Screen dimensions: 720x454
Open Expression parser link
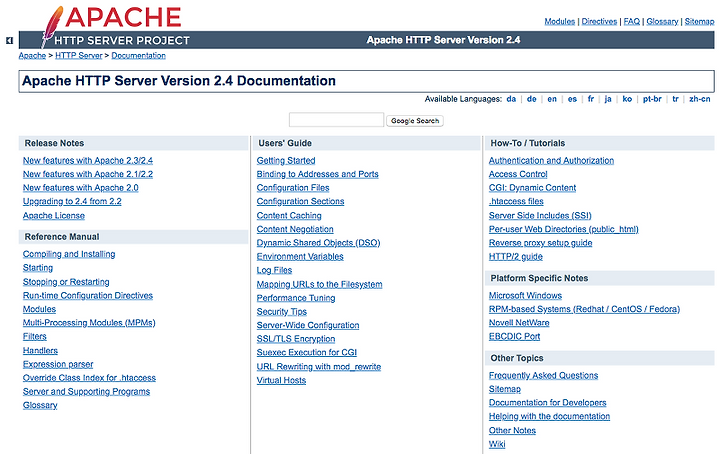(x=58, y=364)
